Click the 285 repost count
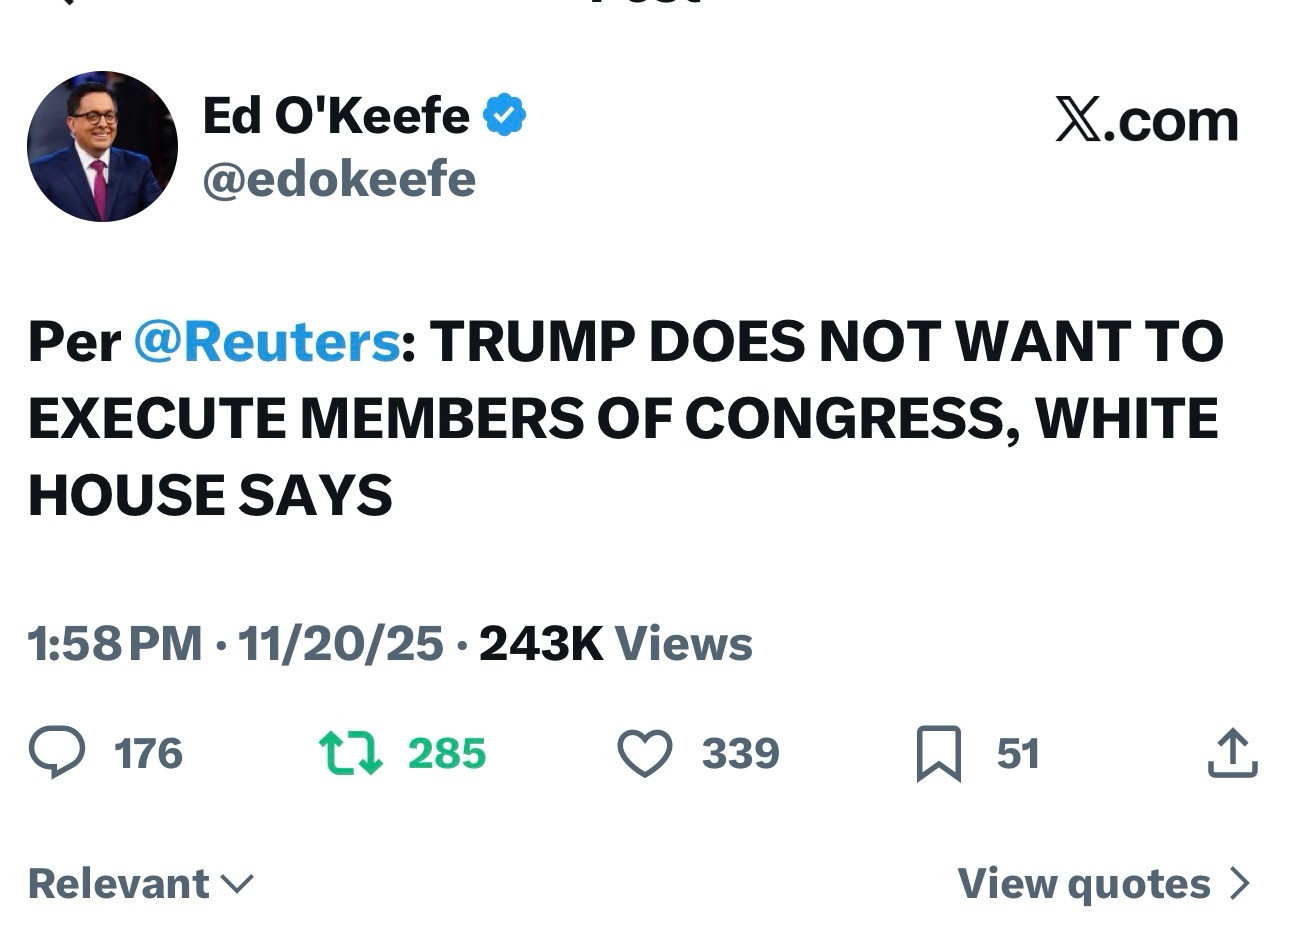Image resolution: width=1290 pixels, height=940 pixels. 447,753
